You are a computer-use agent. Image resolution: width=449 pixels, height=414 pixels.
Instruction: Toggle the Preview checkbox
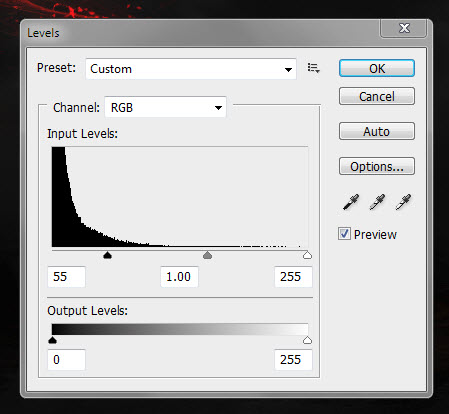(344, 234)
